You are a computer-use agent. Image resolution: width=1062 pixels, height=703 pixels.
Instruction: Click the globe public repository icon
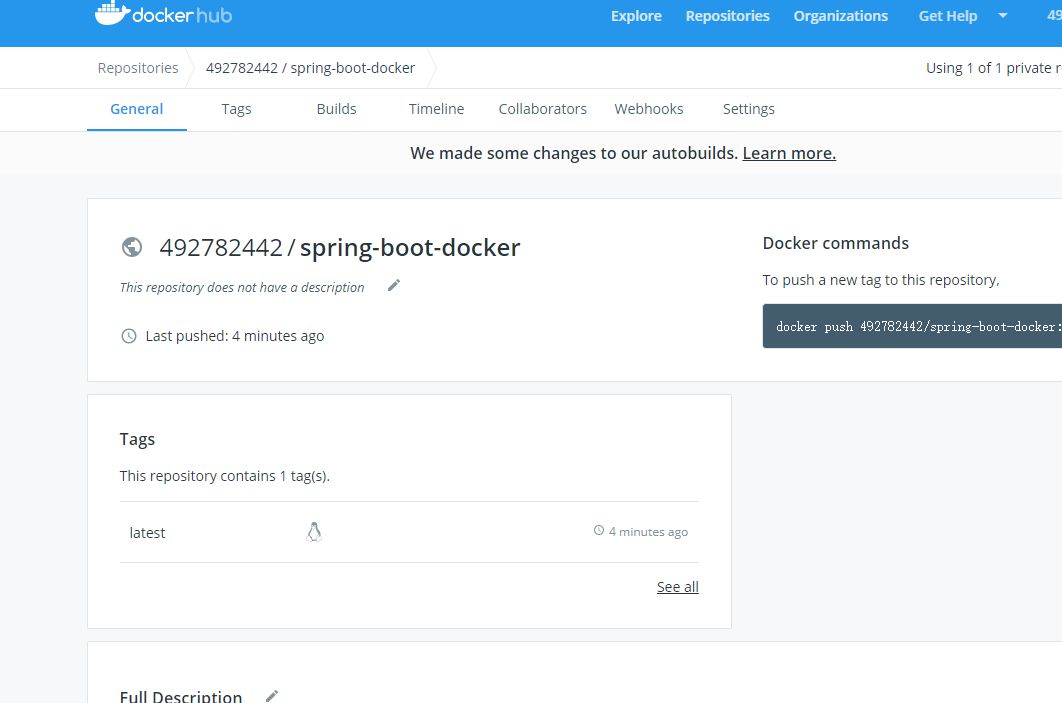point(132,247)
